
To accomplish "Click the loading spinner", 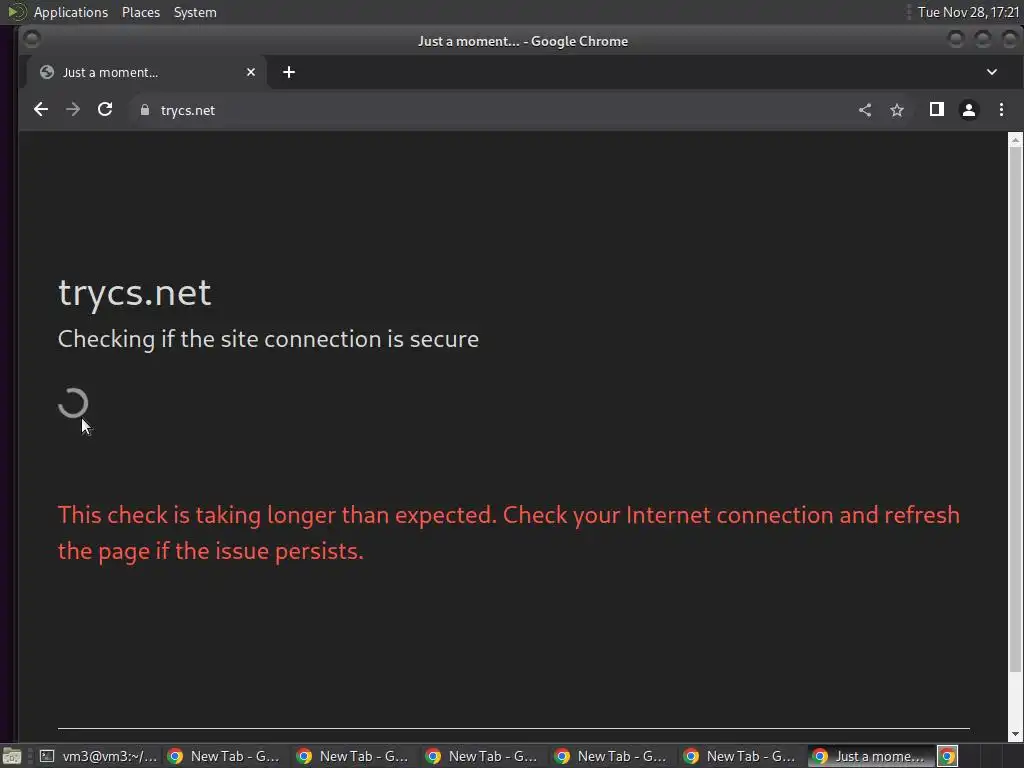I will click(x=73, y=403).
